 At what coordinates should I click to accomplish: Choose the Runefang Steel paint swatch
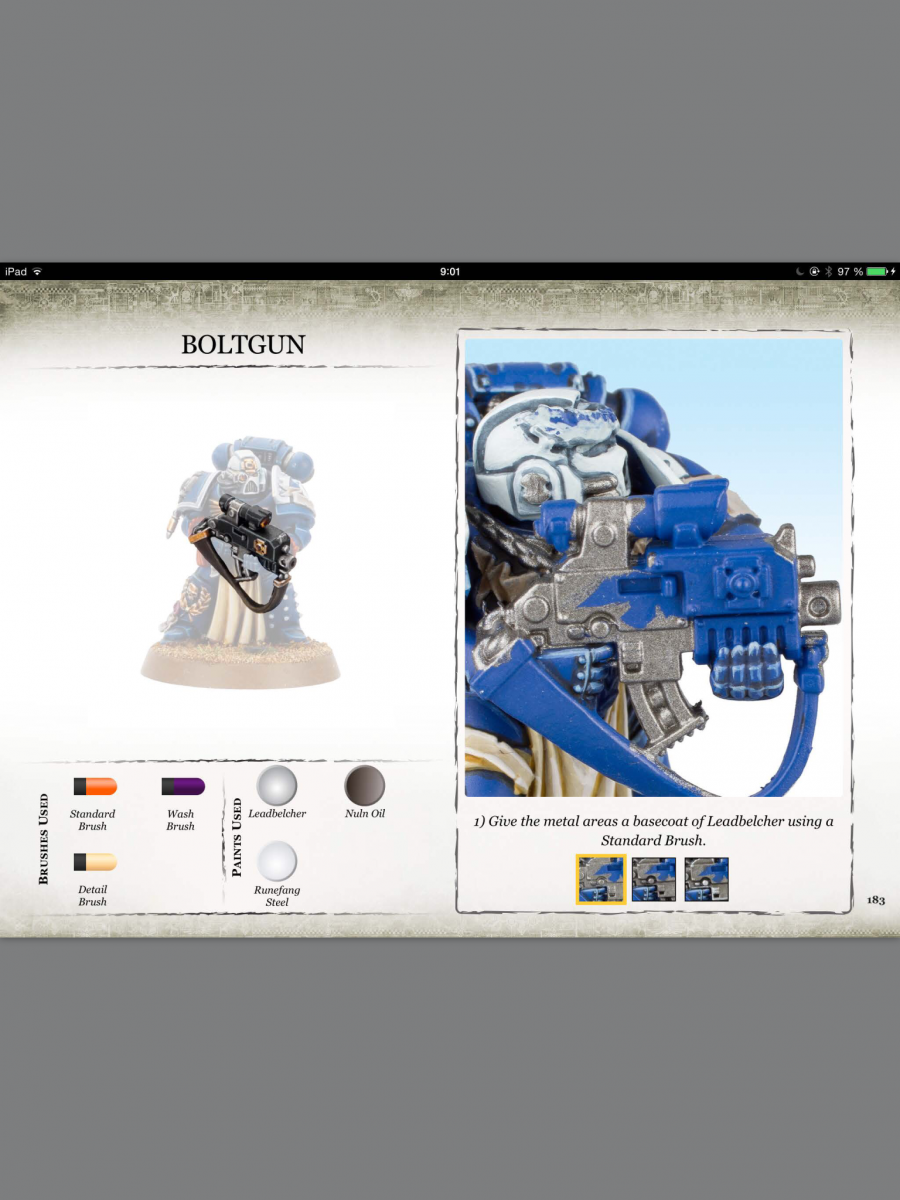tap(277, 861)
